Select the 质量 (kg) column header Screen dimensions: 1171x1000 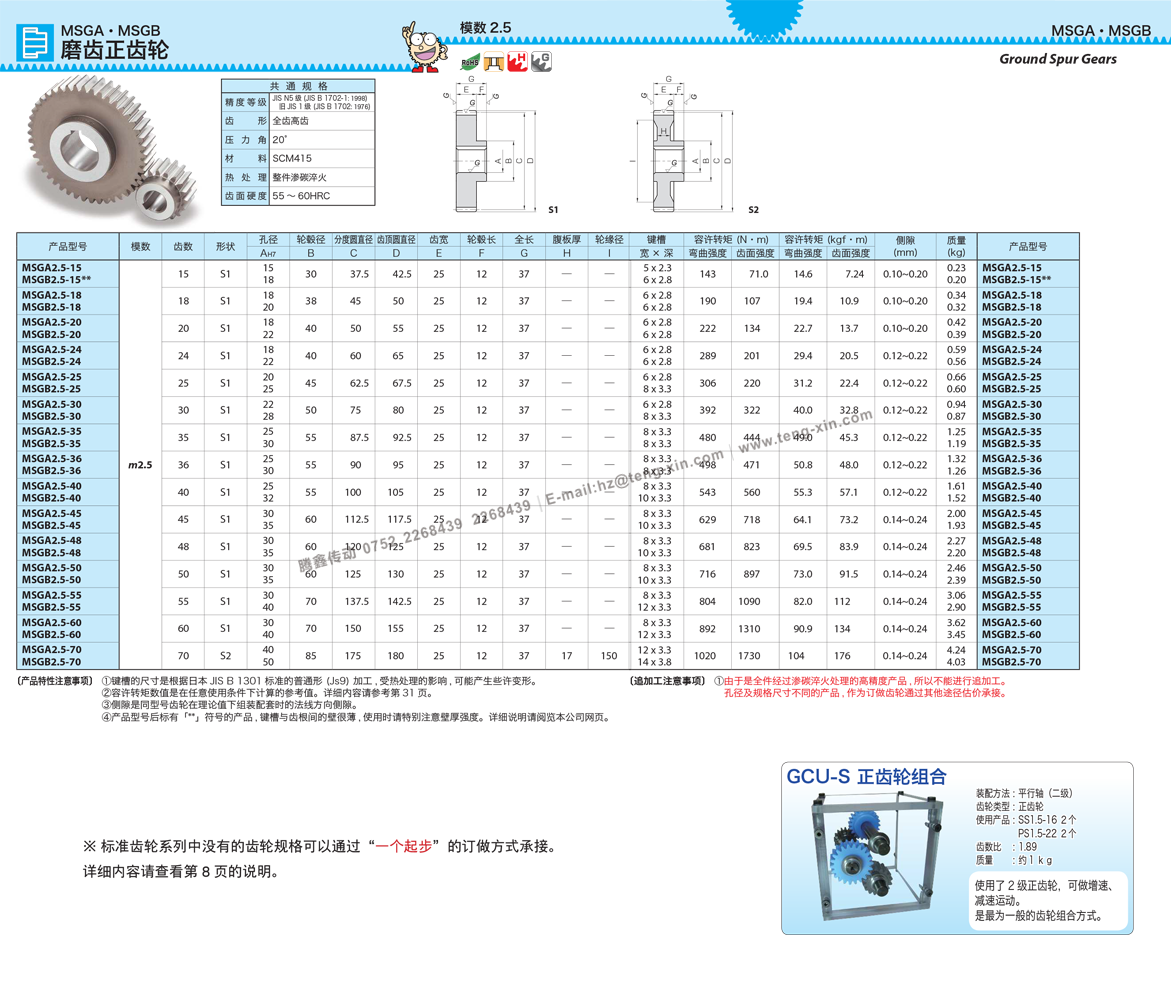[956, 246]
